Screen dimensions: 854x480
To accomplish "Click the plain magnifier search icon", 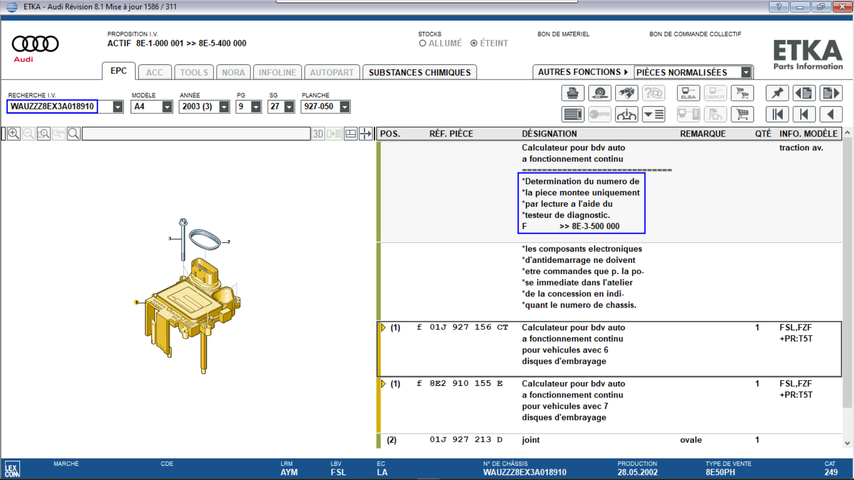I will click(x=74, y=133).
